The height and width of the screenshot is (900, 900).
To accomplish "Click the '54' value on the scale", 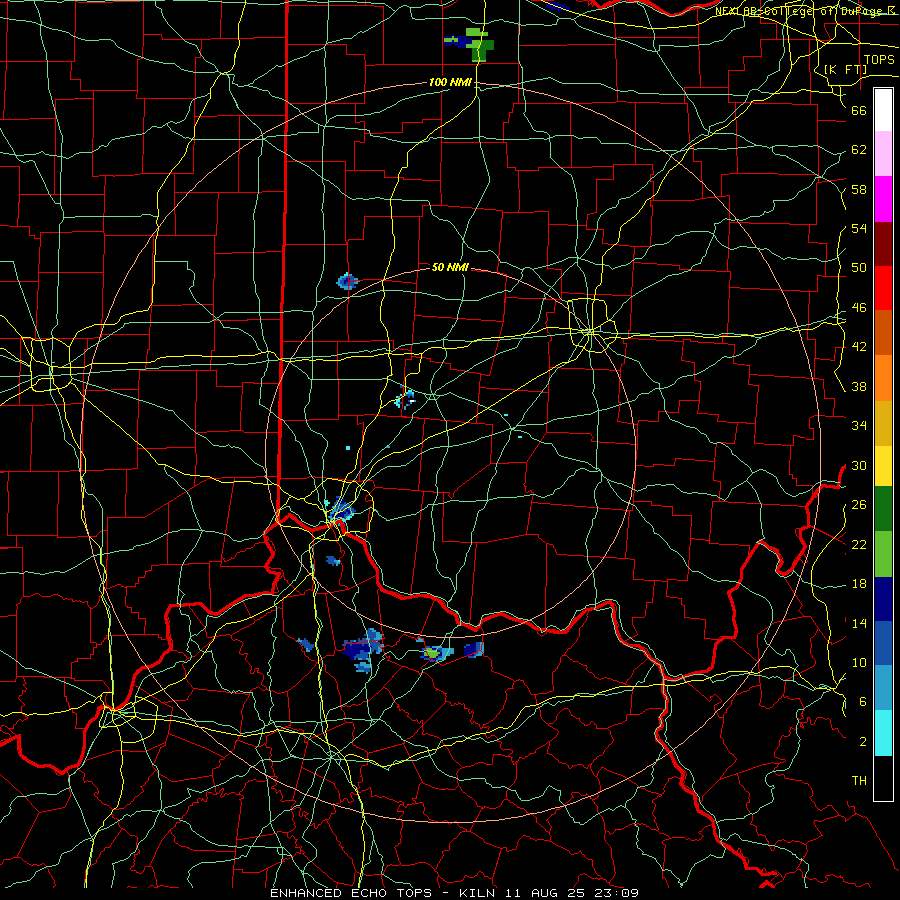I will click(x=859, y=228).
